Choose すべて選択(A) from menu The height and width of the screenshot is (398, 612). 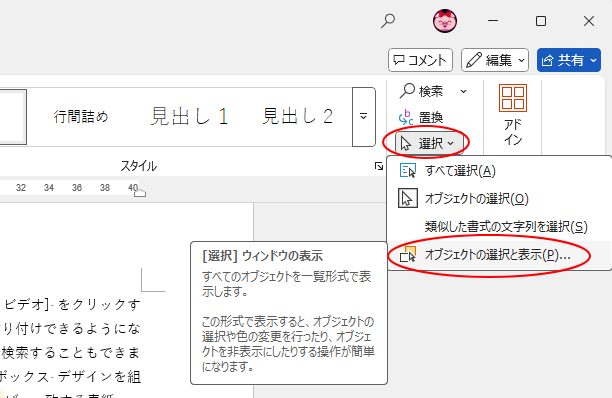(x=499, y=171)
